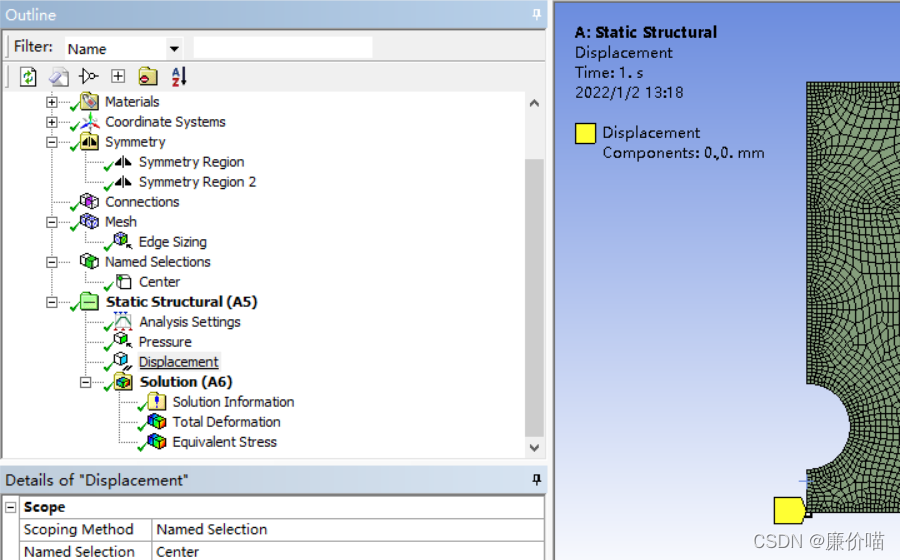Collapse the Solution (A6) node

pos(86,382)
